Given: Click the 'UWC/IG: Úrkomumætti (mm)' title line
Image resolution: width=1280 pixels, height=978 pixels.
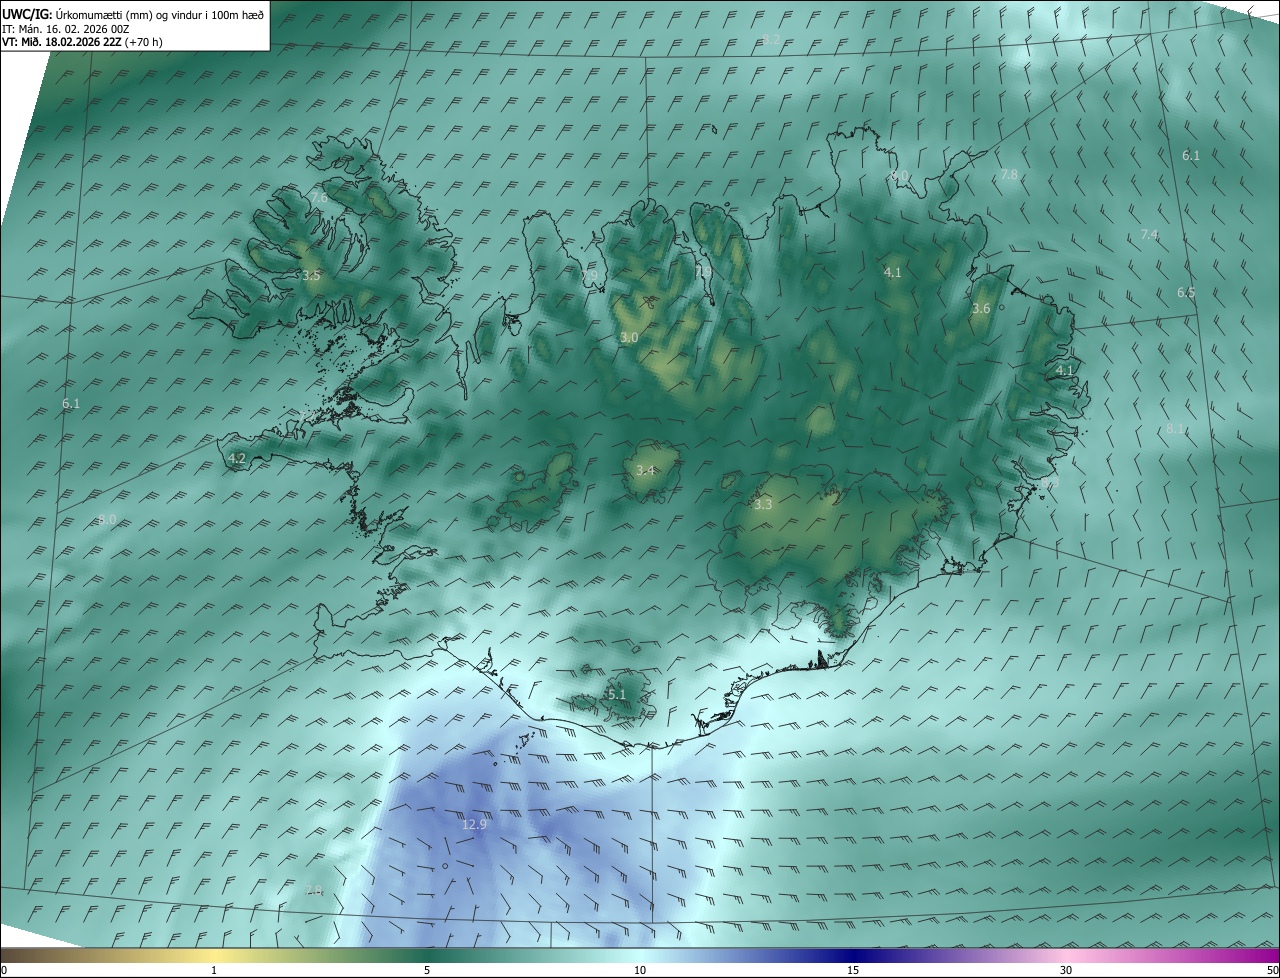Looking at the screenshot, I should click(133, 14).
